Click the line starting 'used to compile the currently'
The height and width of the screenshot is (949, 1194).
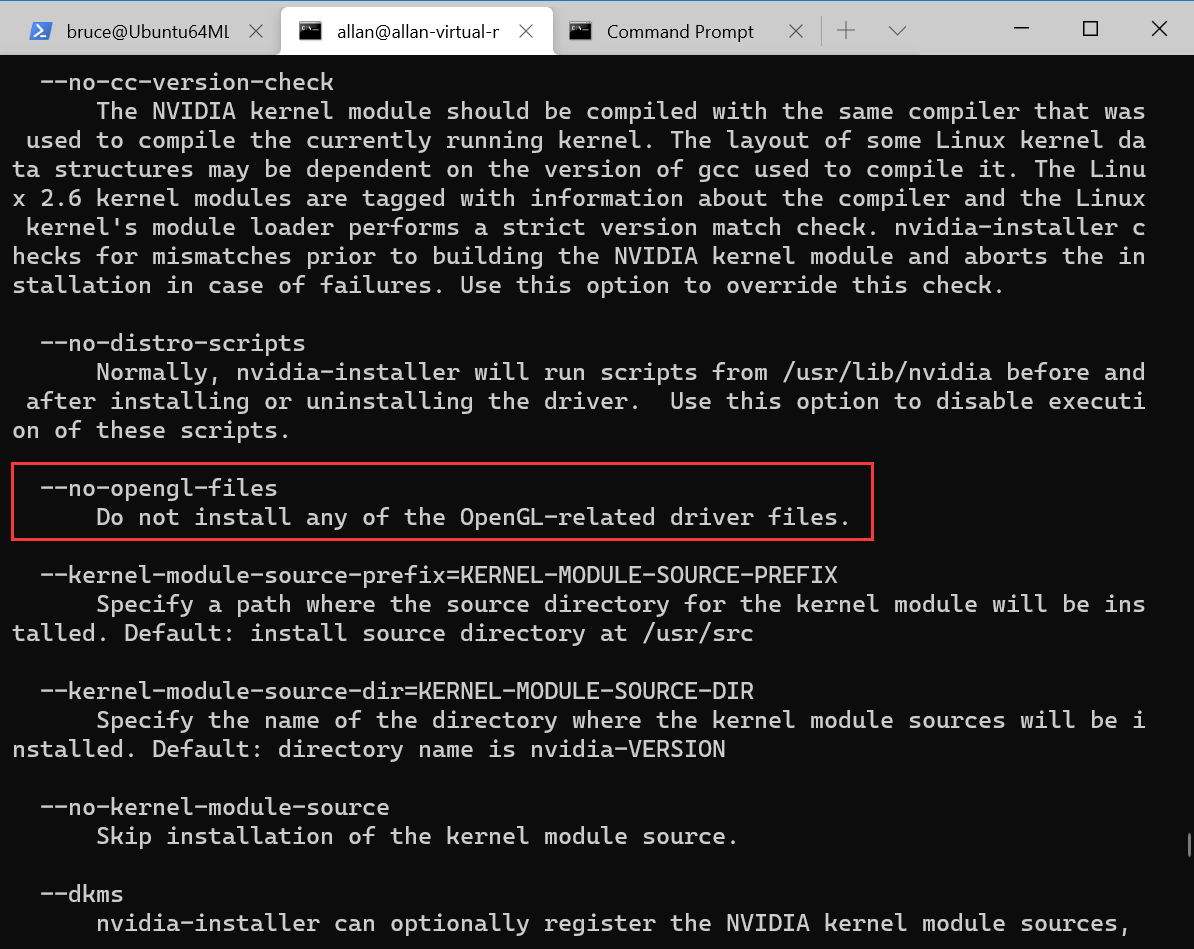pos(586,140)
